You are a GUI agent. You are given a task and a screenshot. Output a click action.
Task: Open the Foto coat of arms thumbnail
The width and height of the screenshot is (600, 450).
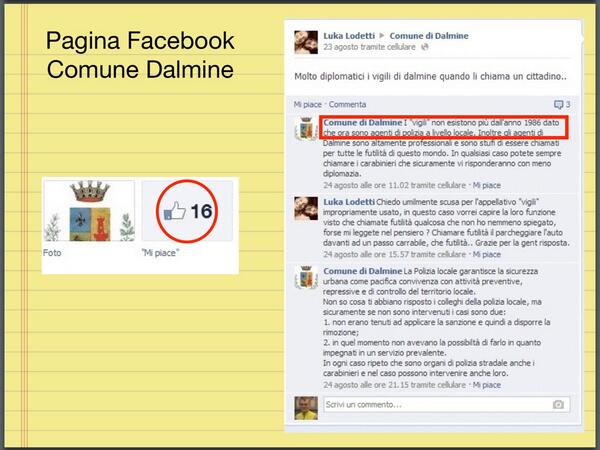pyautogui.click(x=89, y=211)
